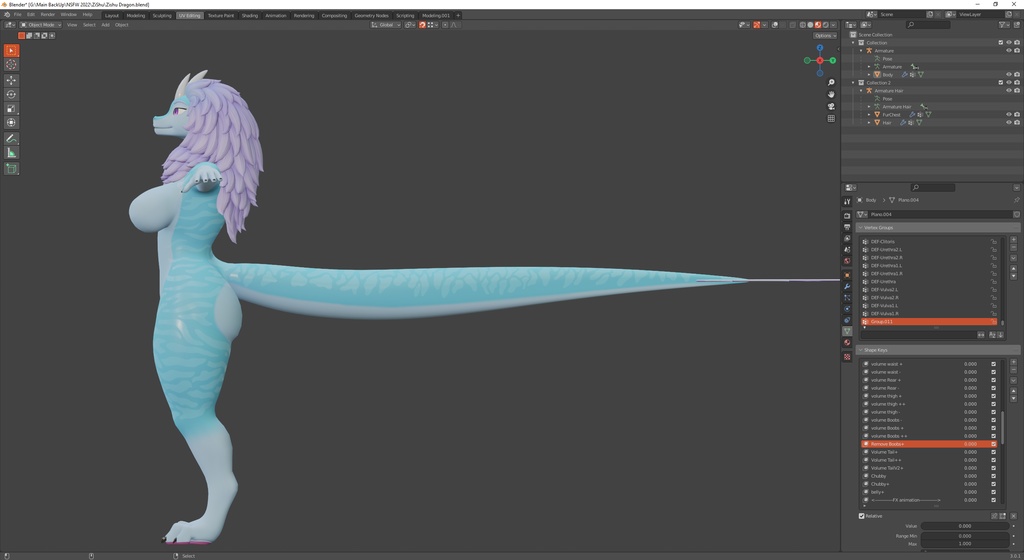This screenshot has width=1024, height=560.
Task: Mute the Chubby shape key checkbox
Action: (993, 476)
